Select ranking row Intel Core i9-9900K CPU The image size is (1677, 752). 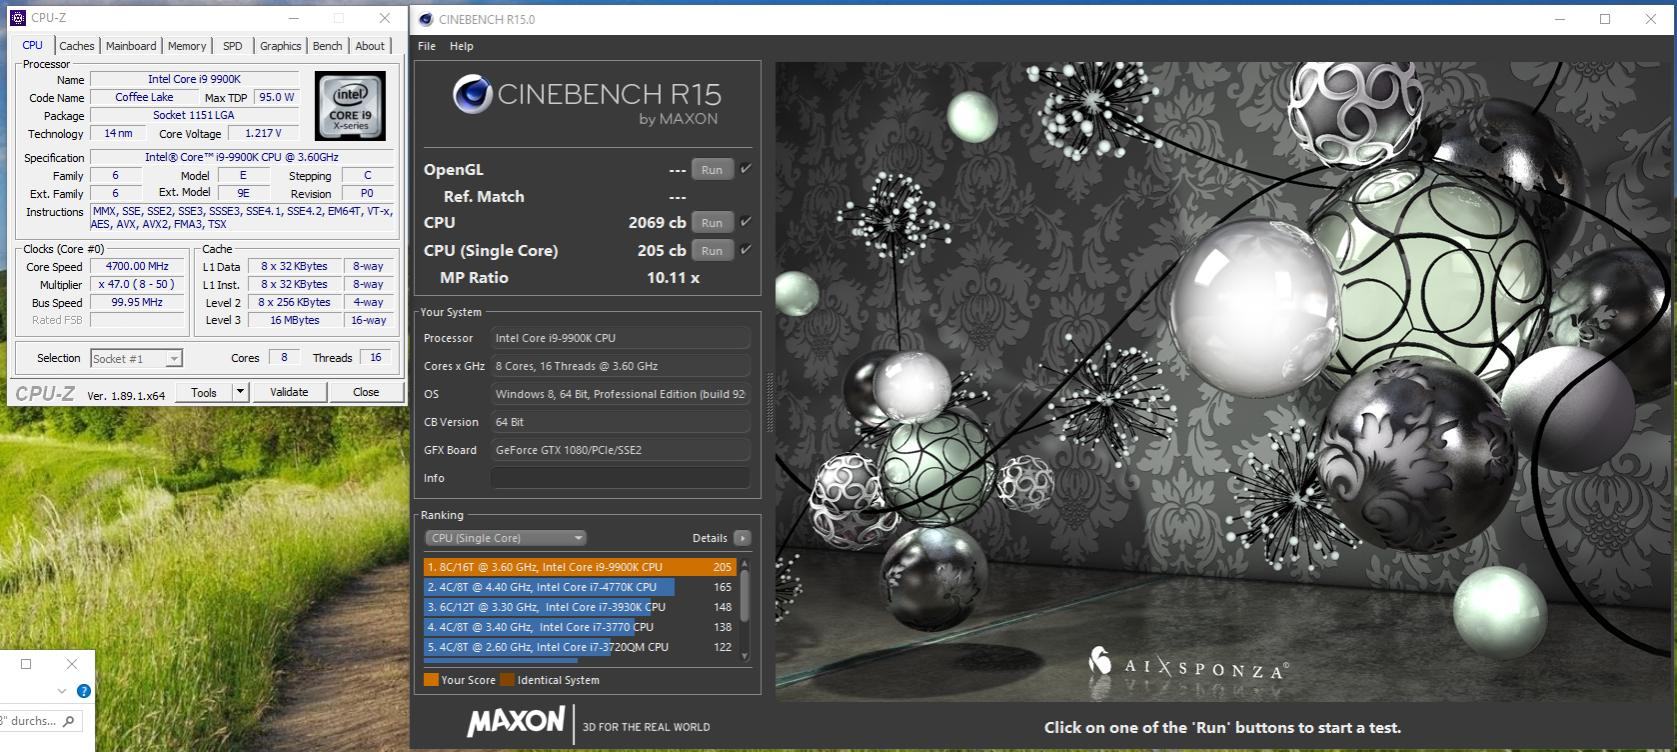click(580, 567)
